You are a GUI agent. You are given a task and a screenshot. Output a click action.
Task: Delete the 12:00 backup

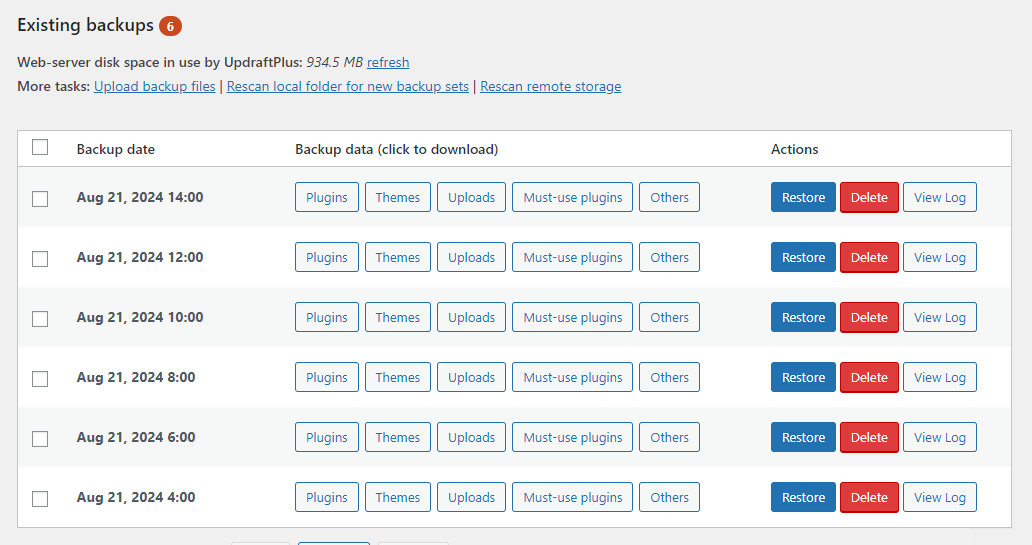pyautogui.click(x=869, y=257)
